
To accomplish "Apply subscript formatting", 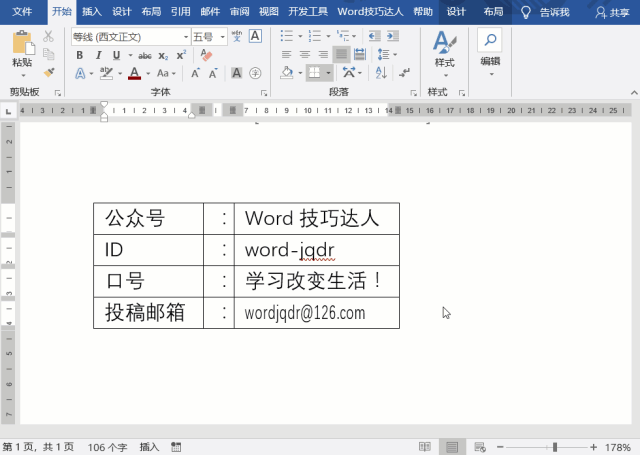I will click(163, 55).
